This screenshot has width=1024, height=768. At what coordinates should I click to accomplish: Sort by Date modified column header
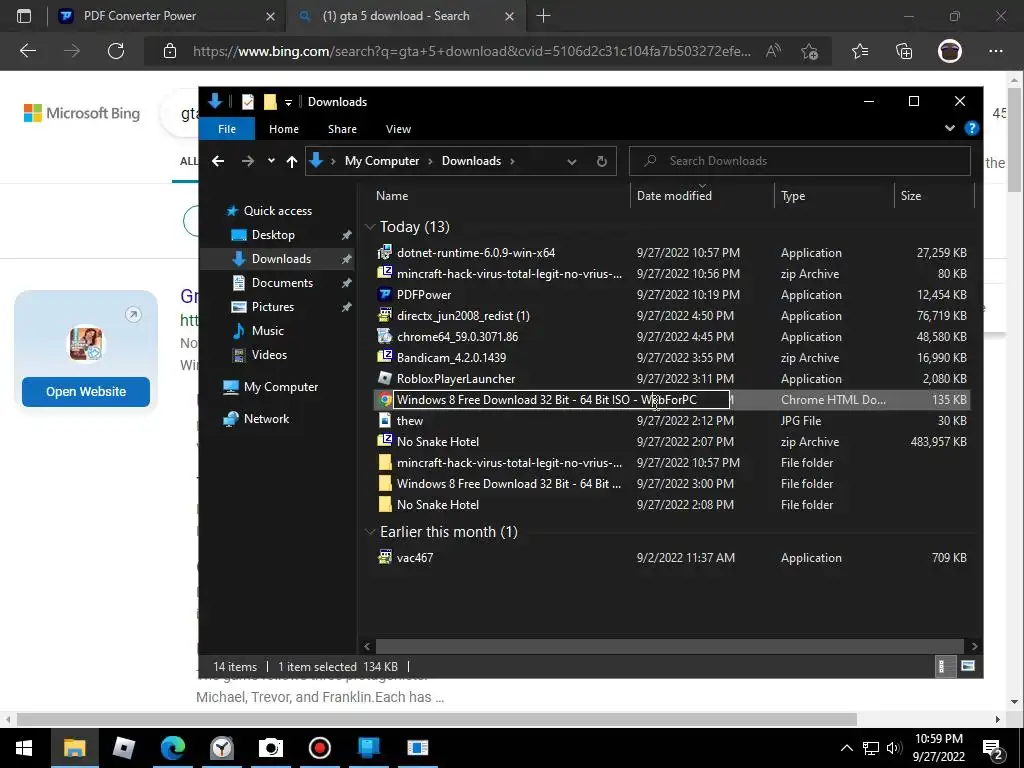[x=674, y=196]
